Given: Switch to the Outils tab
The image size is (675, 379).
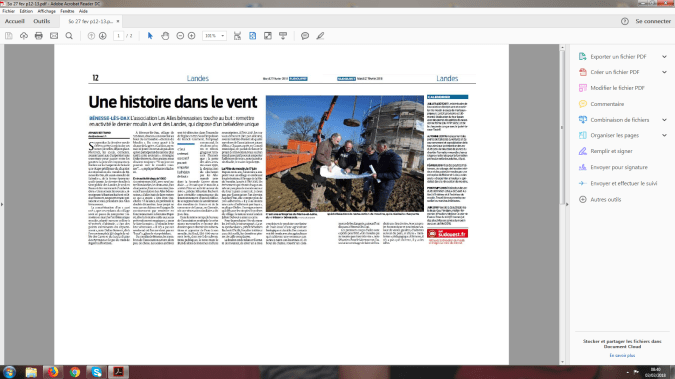Looking at the screenshot, I should tap(42, 21).
